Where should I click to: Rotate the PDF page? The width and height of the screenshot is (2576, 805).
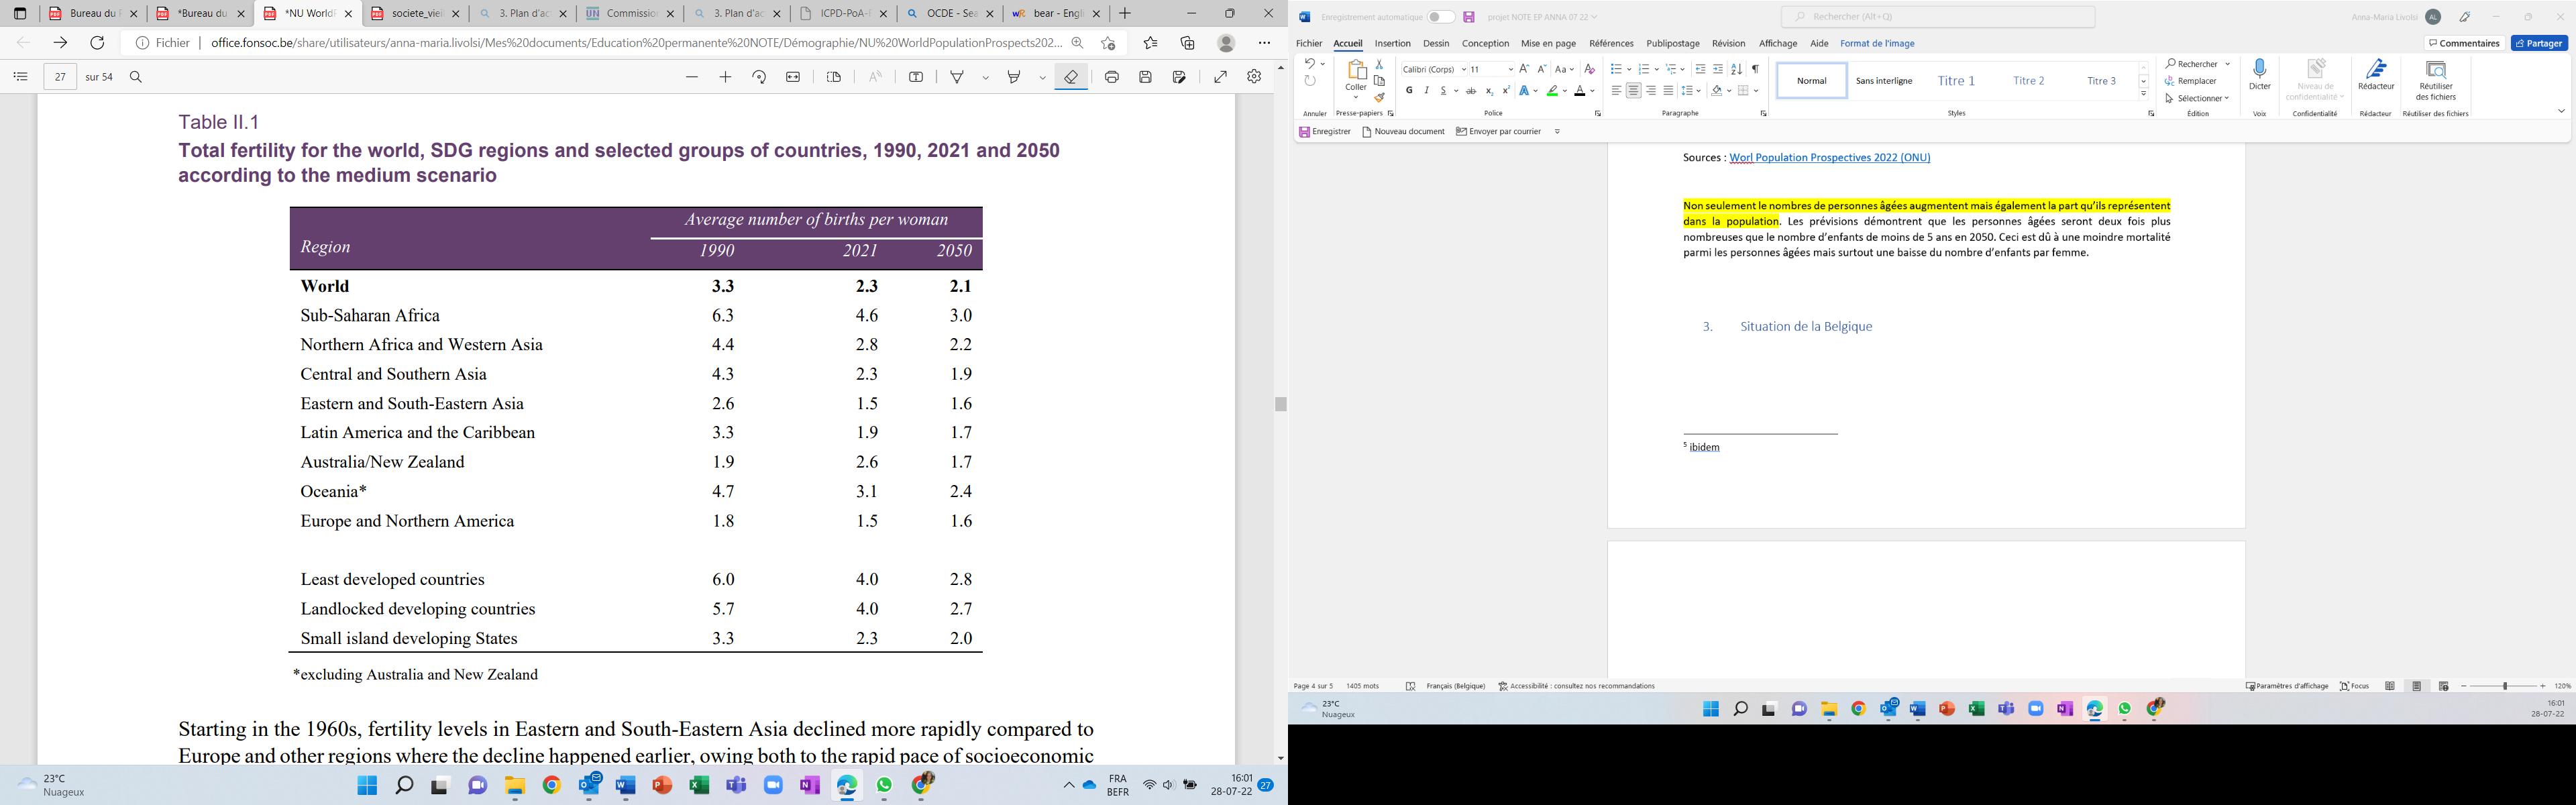click(x=759, y=77)
